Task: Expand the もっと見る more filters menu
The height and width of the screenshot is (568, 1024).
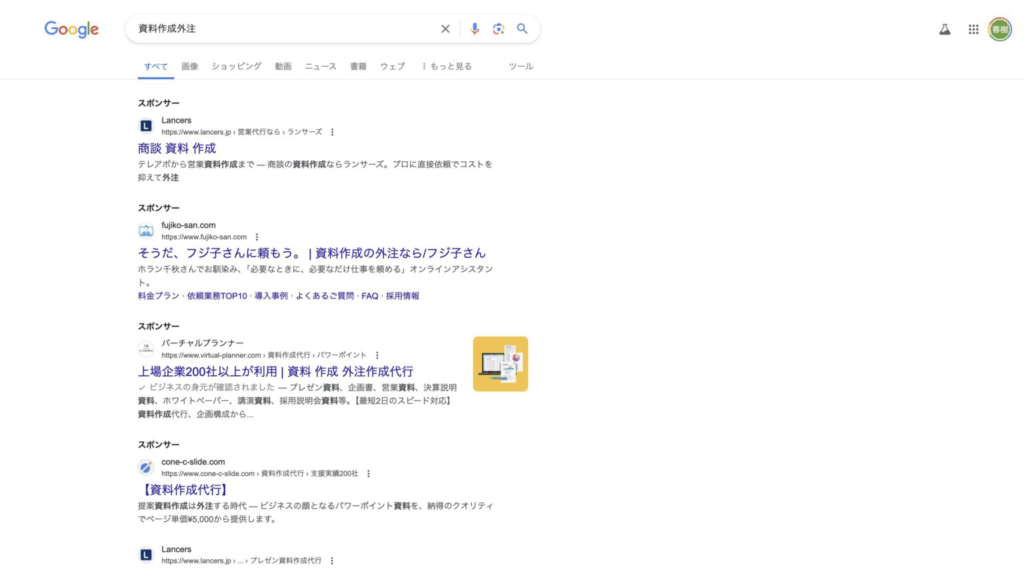Action: 446,66
